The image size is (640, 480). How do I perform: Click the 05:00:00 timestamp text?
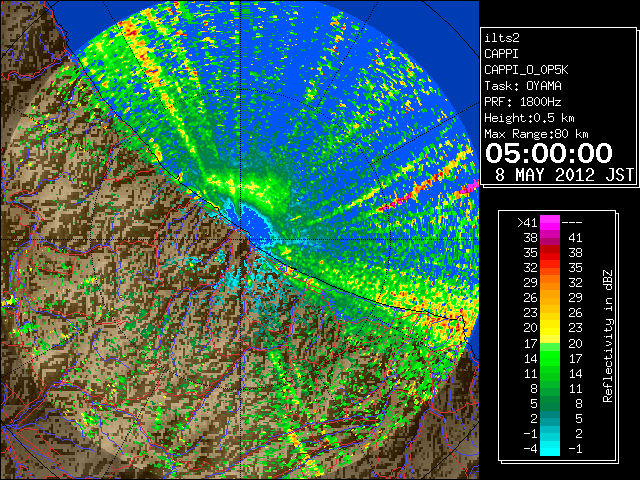[549, 153]
